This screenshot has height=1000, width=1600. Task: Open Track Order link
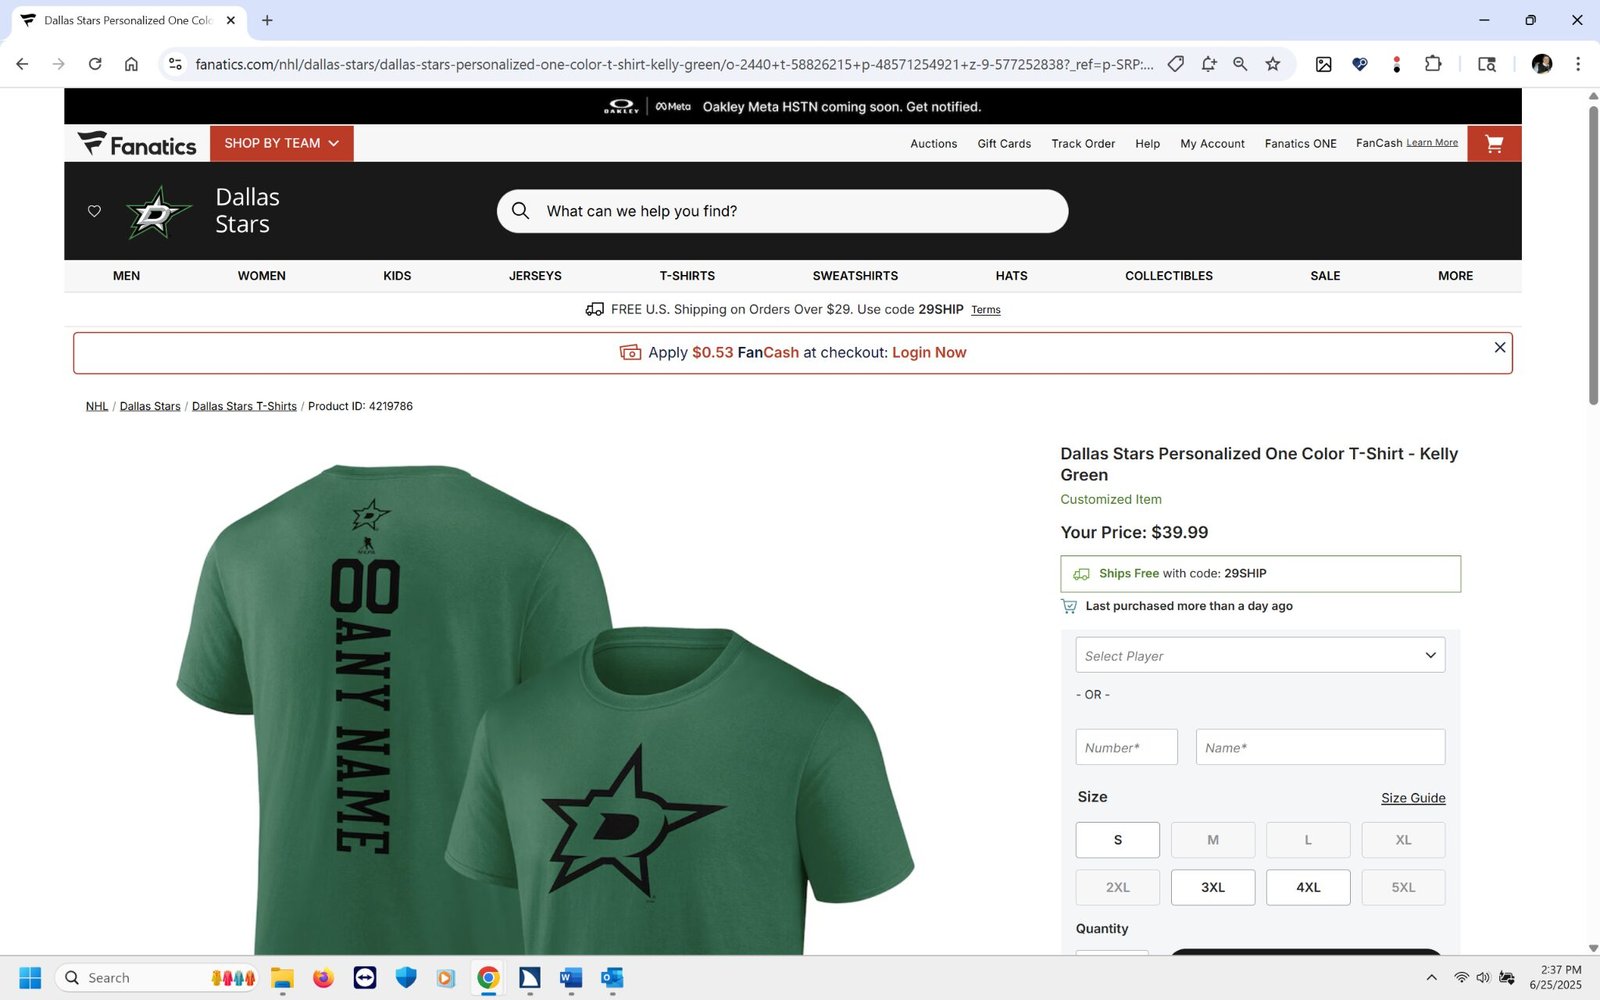tap(1083, 144)
